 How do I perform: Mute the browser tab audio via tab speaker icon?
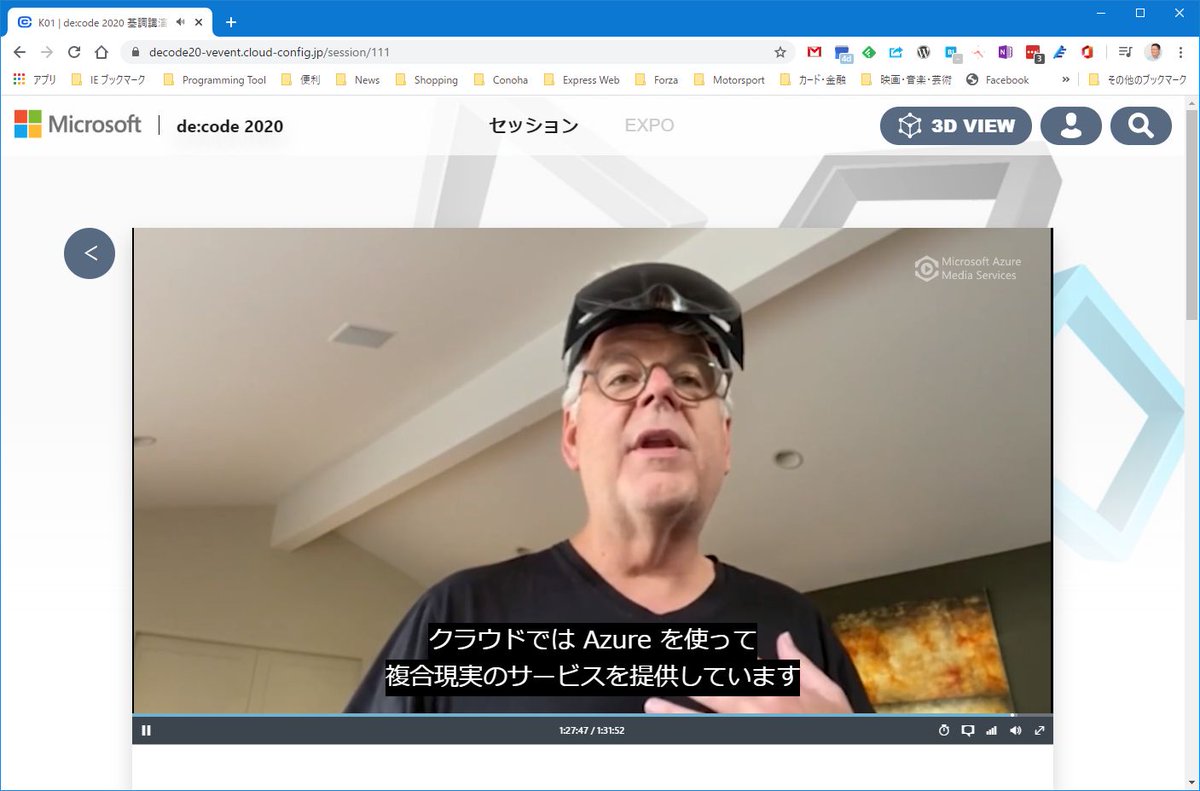pyautogui.click(x=180, y=21)
